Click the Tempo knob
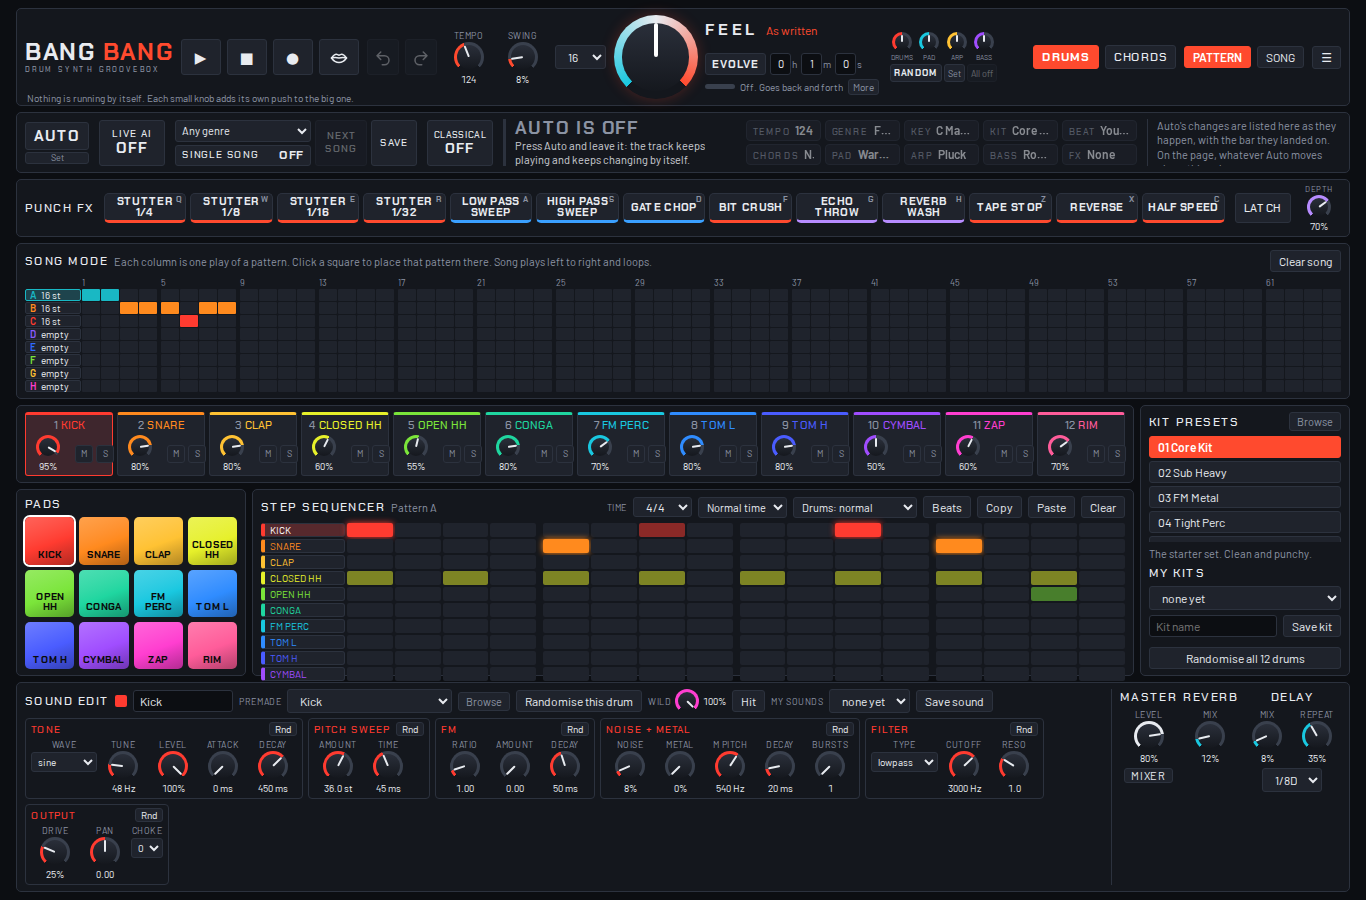This screenshot has height=900, width=1366. tap(468, 56)
